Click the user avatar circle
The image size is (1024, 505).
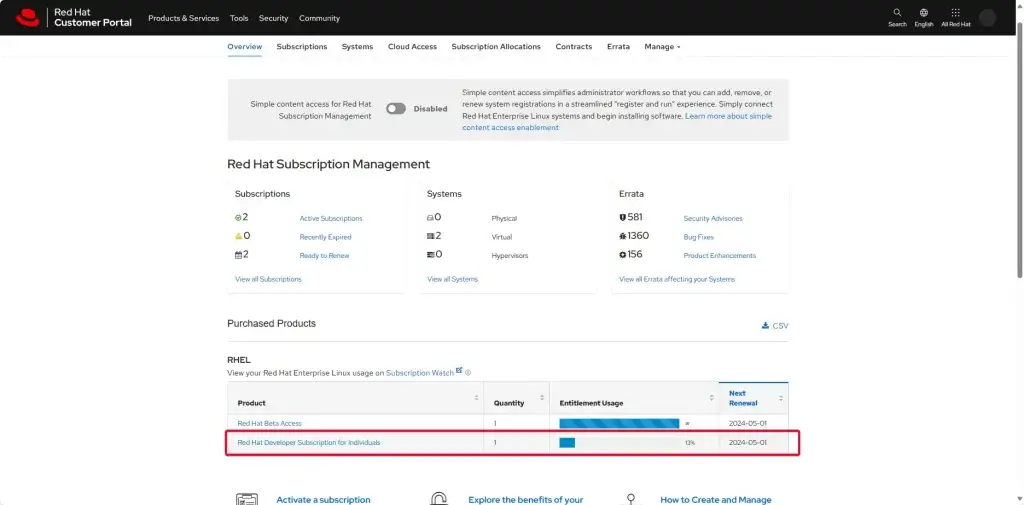click(987, 18)
